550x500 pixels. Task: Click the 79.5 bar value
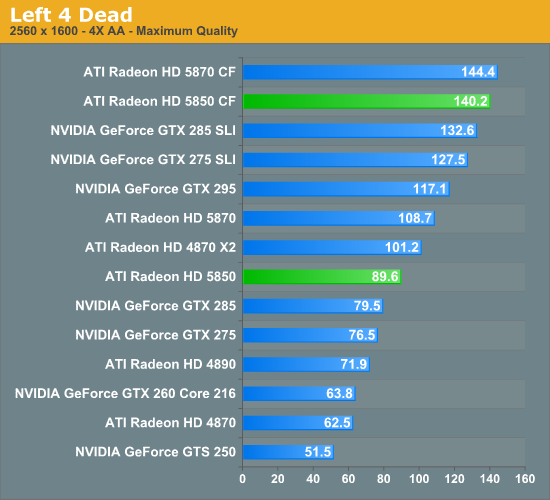coord(367,306)
